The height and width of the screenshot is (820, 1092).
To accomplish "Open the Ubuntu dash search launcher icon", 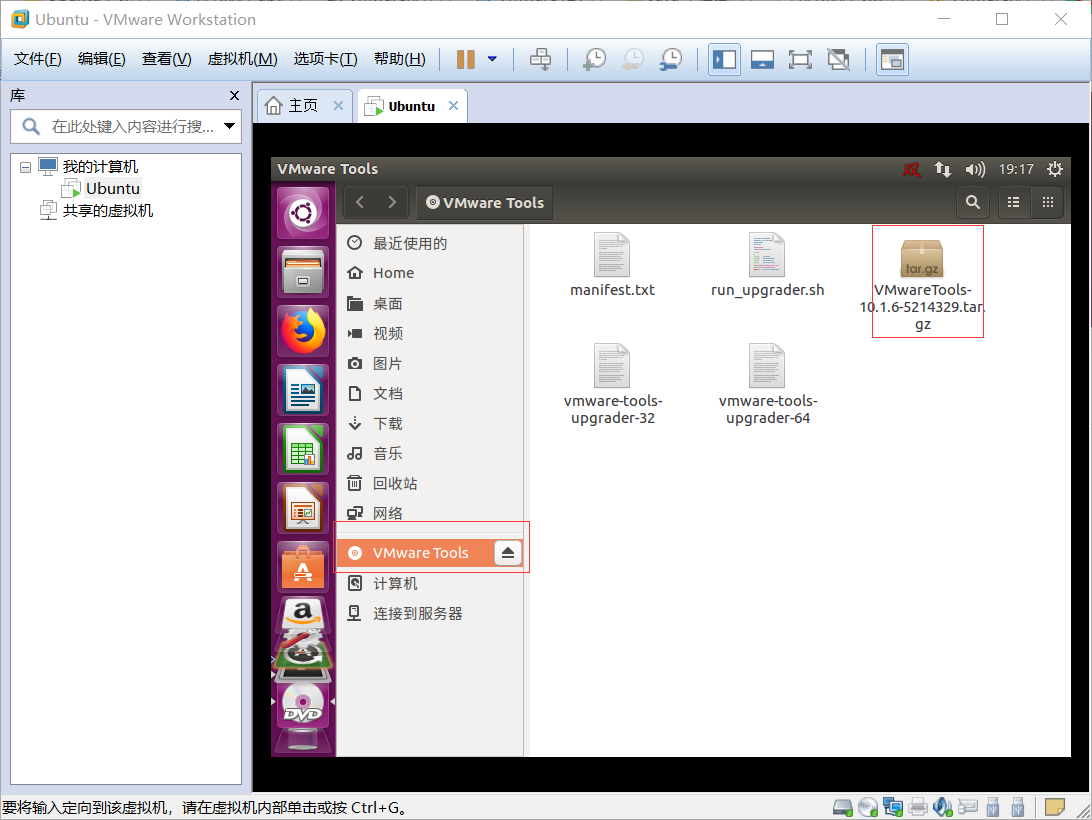I will tap(303, 213).
